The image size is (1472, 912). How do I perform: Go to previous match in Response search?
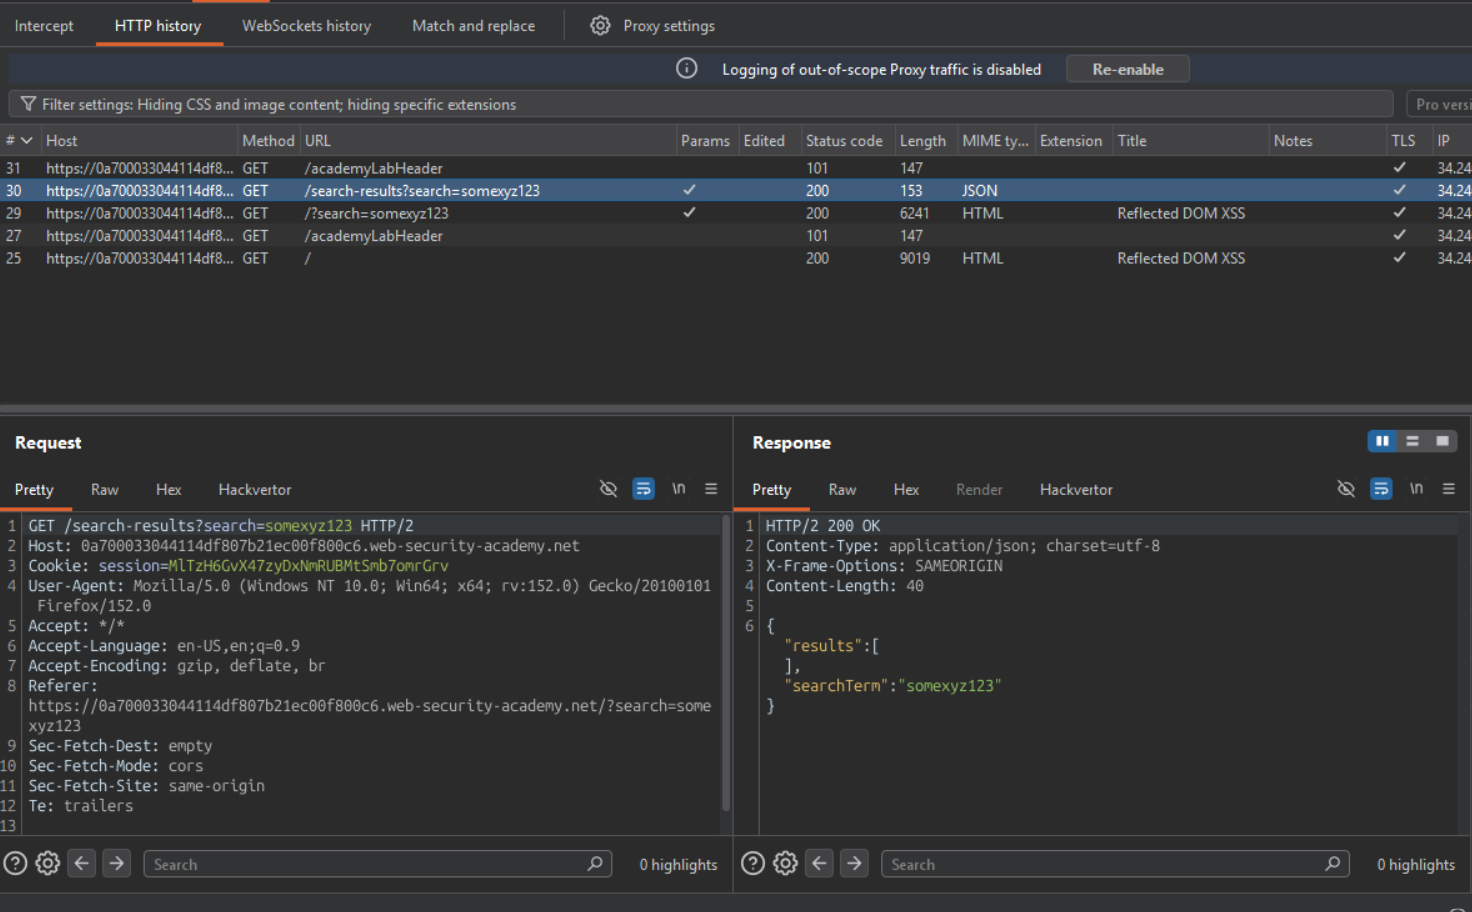tap(820, 863)
